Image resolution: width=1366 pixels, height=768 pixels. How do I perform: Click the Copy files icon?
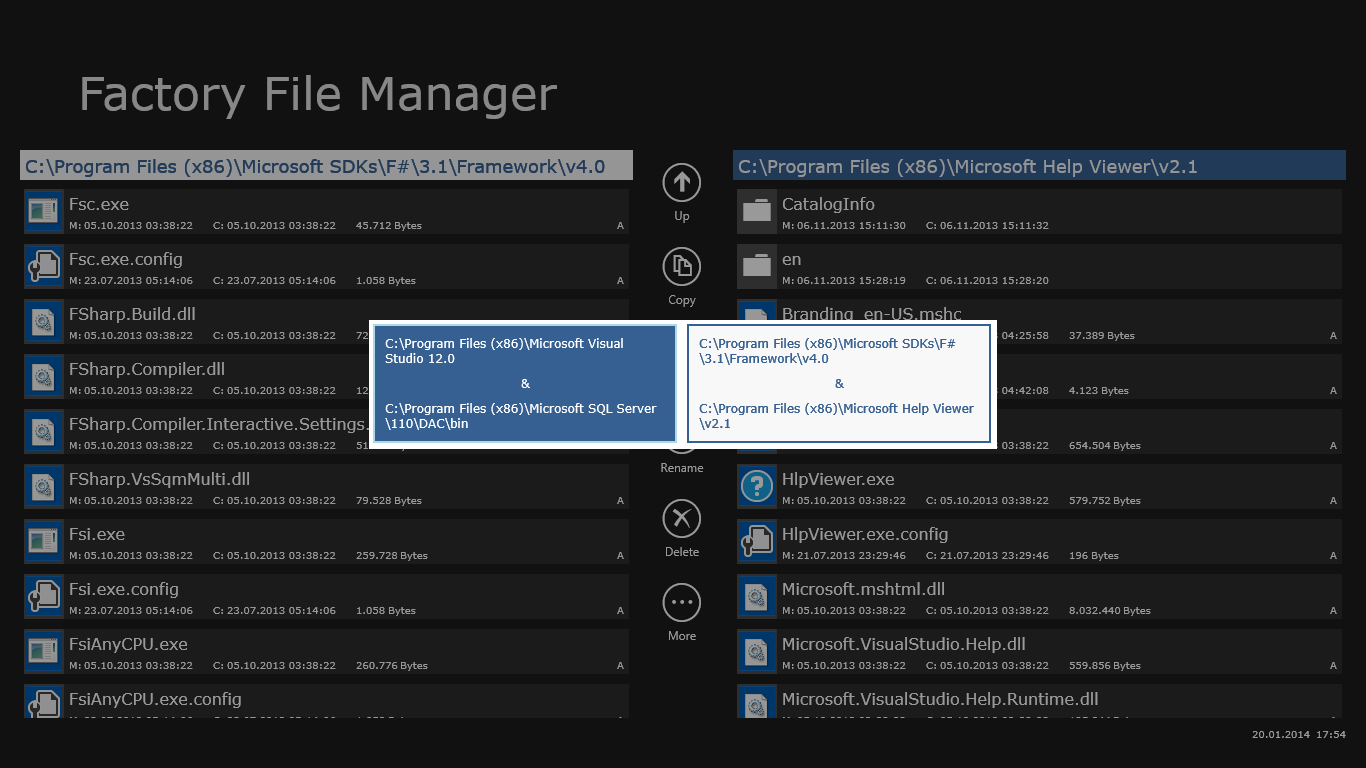(681, 267)
